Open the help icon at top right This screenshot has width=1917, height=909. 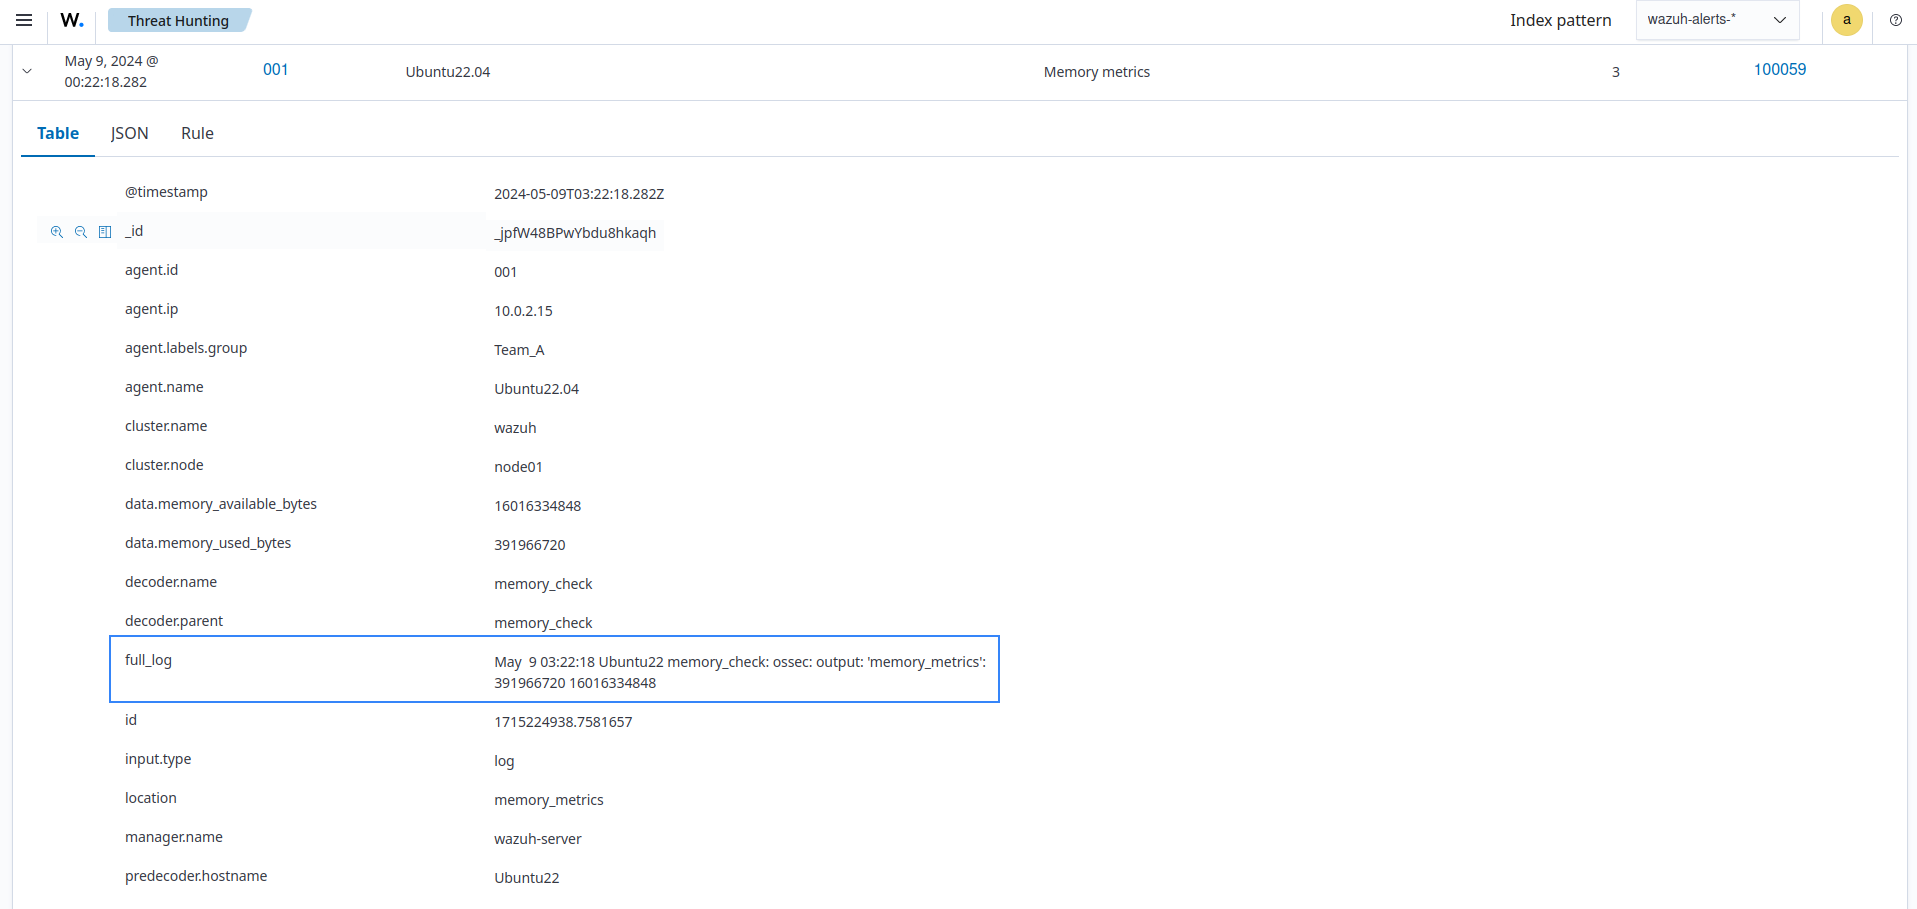pyautogui.click(x=1896, y=20)
